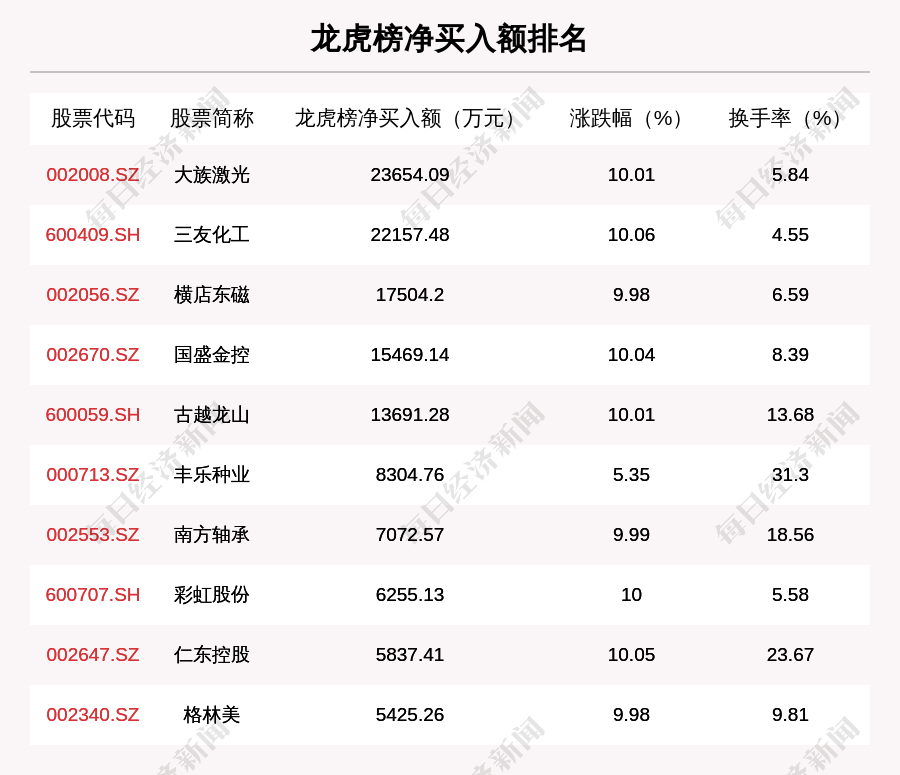Click 国盛金控 change value 10.04

click(x=631, y=355)
